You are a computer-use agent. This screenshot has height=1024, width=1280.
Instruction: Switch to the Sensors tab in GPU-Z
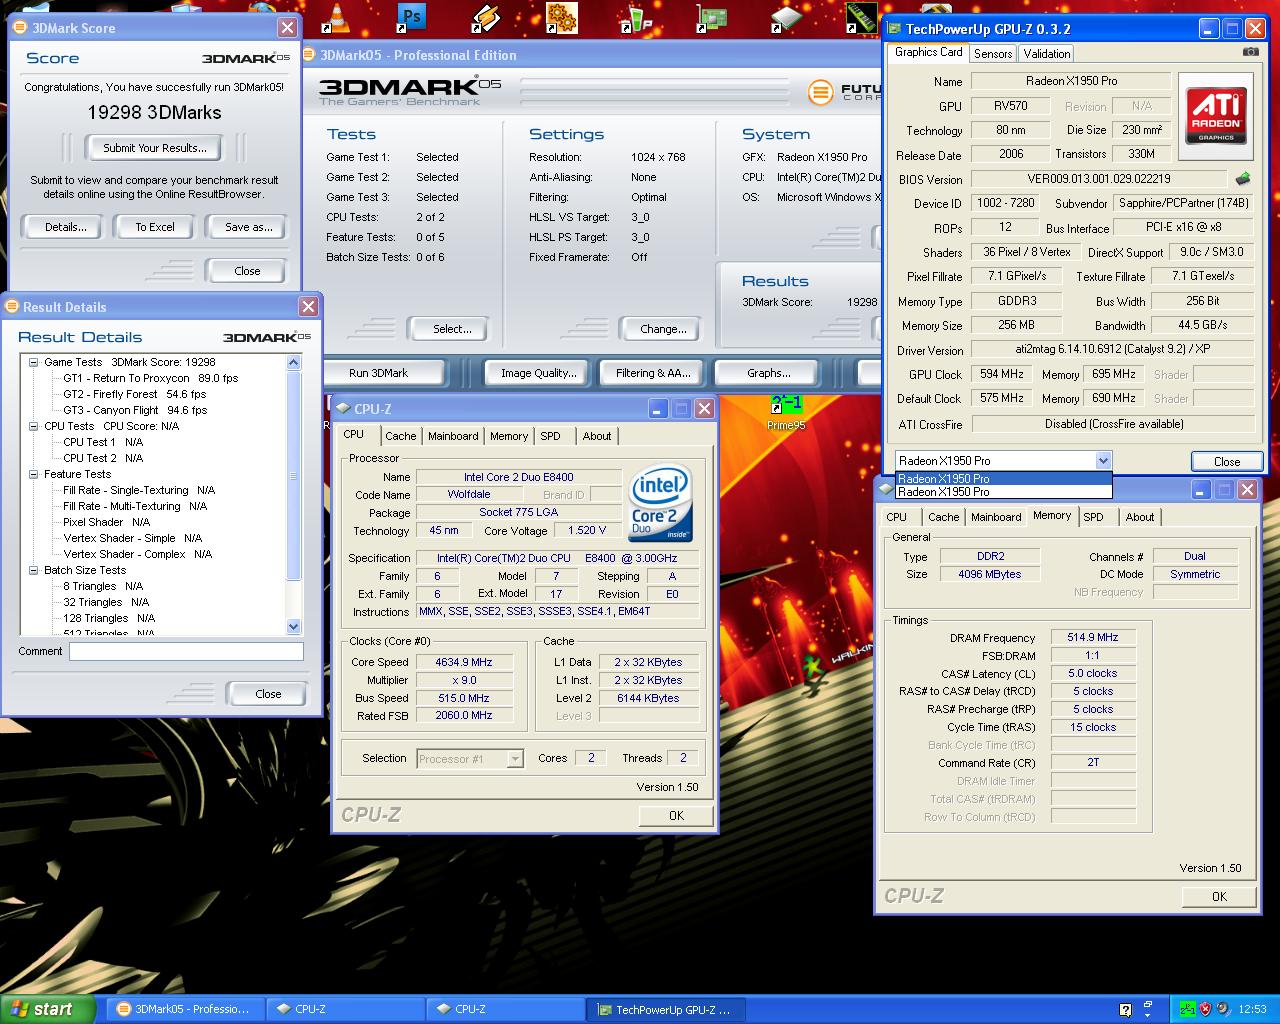tap(993, 54)
